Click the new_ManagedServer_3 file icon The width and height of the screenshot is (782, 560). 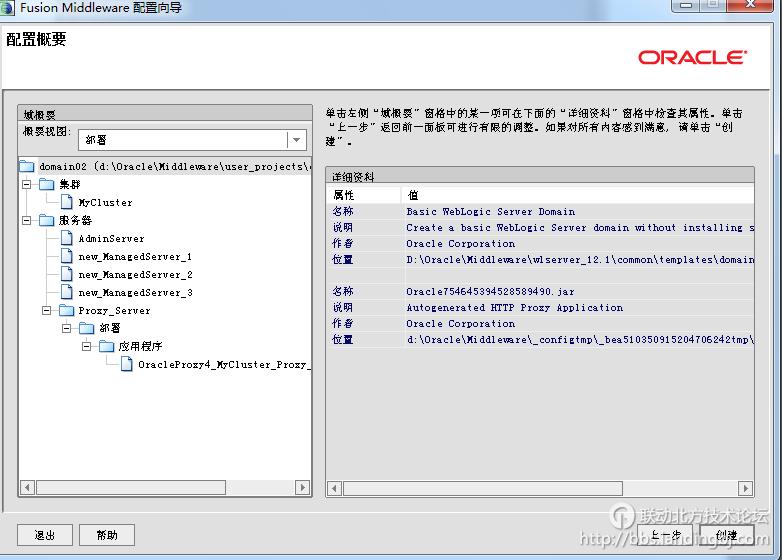67,292
